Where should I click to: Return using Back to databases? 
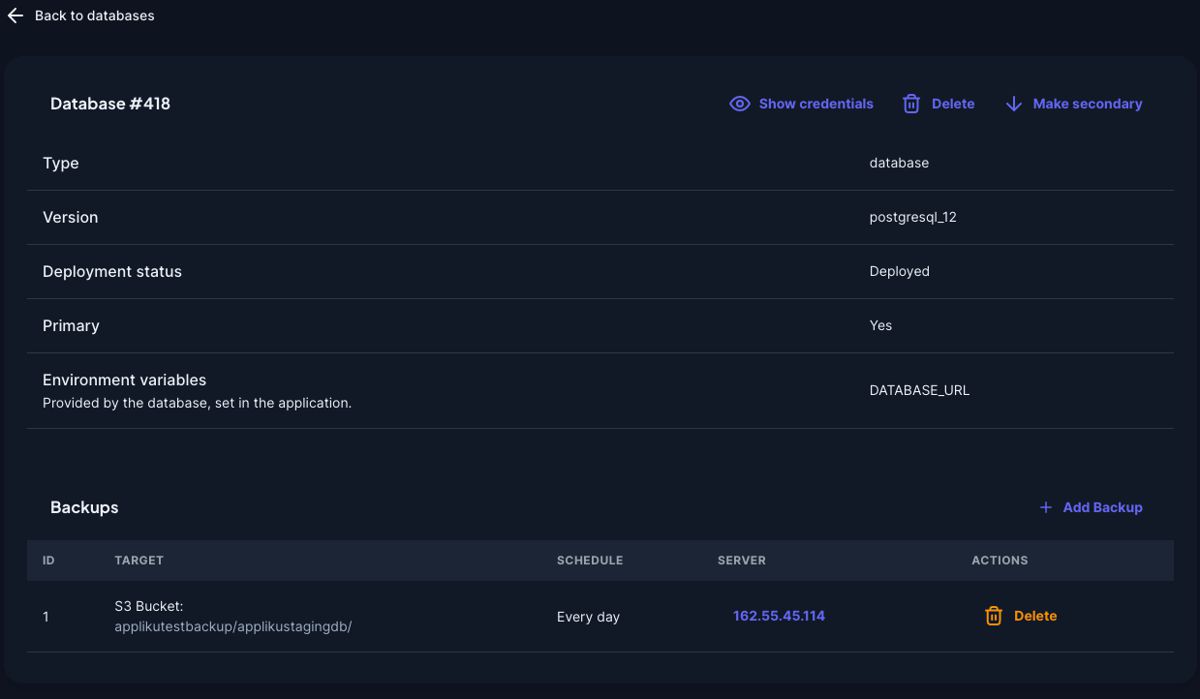[95, 15]
